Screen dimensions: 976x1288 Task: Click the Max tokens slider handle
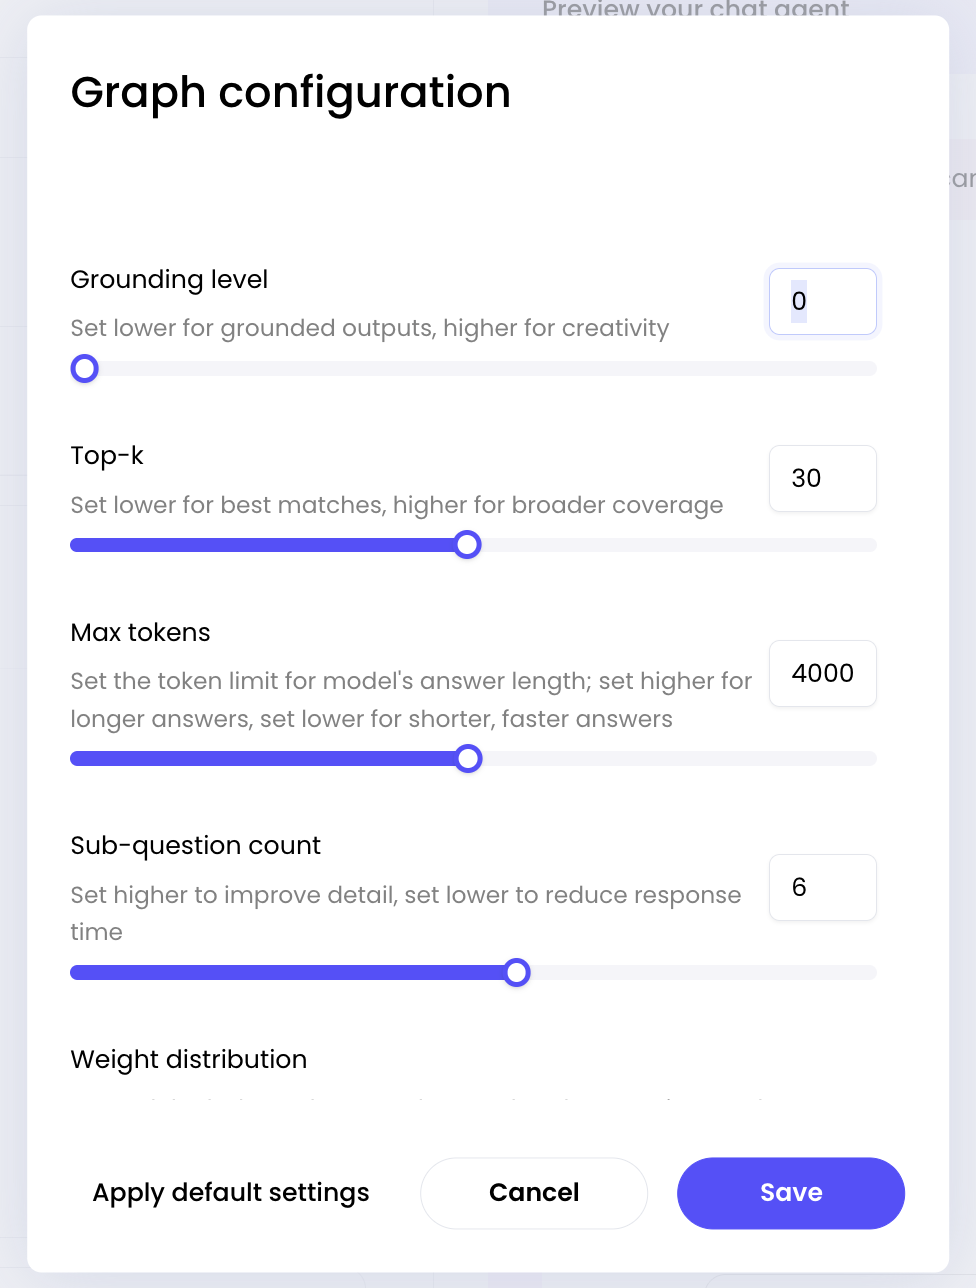[468, 759]
